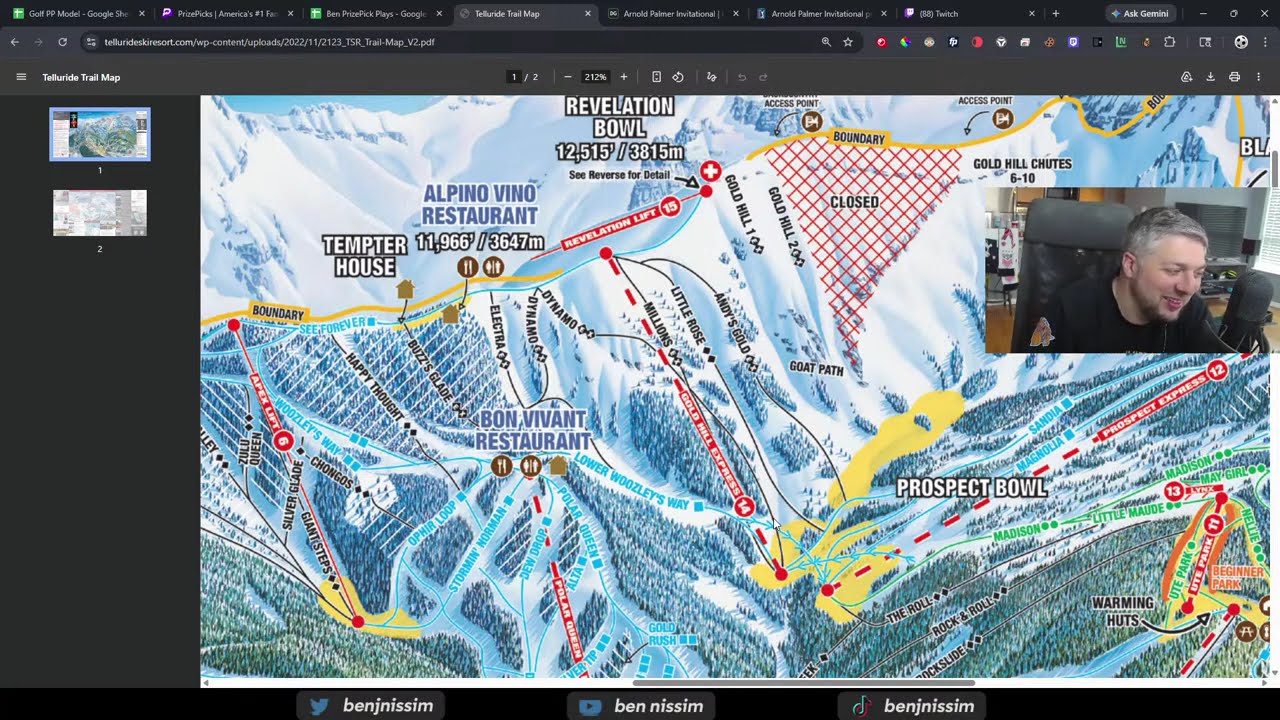The image size is (1280, 720).
Task: Switch to the PrizePicks tab
Action: click(227, 14)
